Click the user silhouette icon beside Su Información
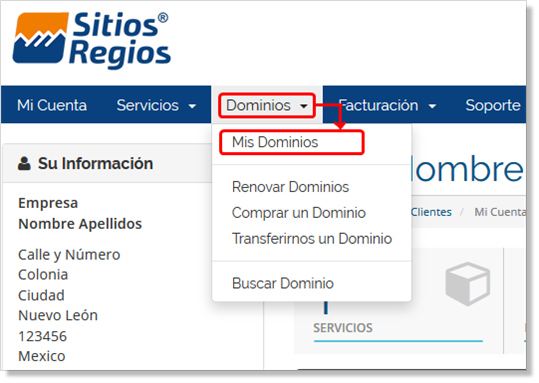This screenshot has height=383, width=539. pos(24,164)
